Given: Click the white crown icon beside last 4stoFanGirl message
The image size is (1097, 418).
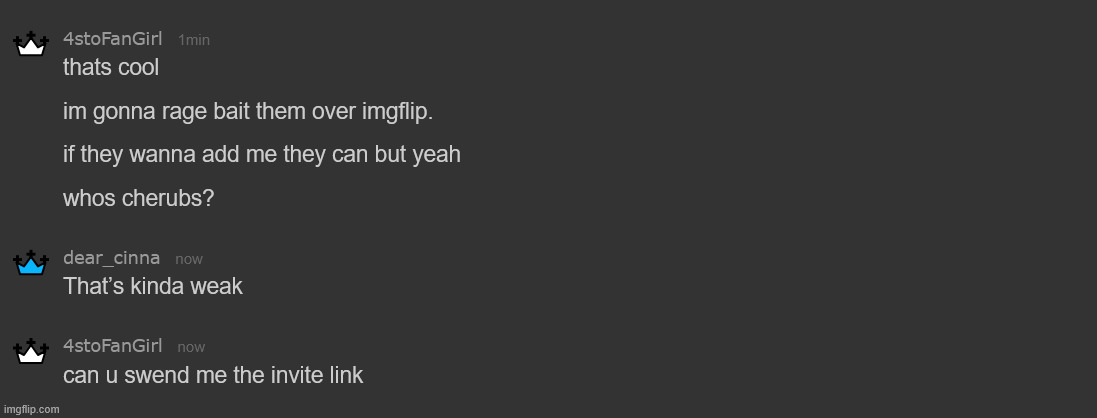Looking at the screenshot, I should click(x=31, y=351).
